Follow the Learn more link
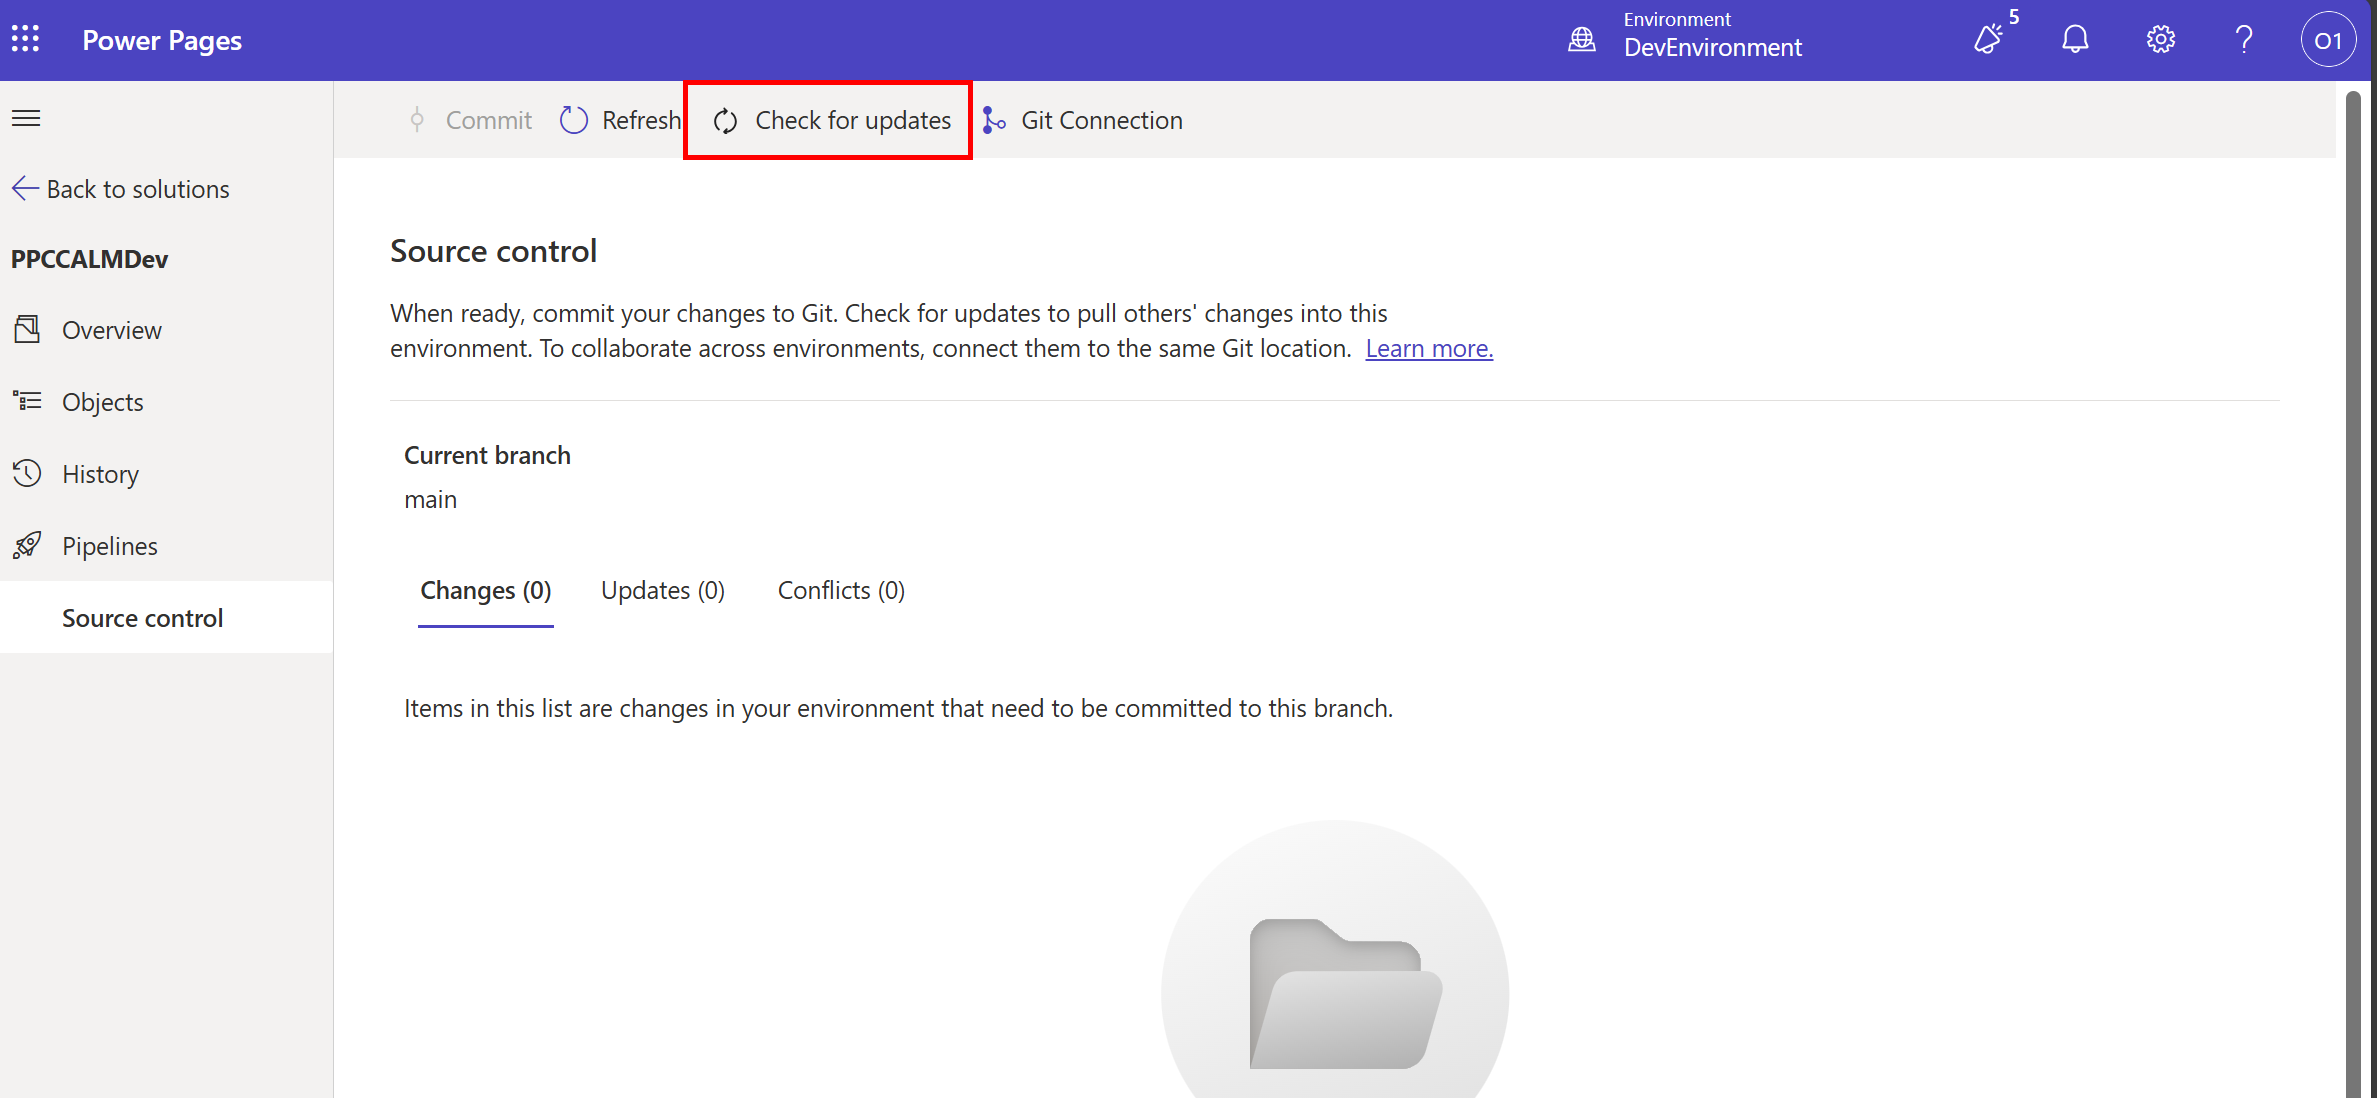 point(1428,348)
